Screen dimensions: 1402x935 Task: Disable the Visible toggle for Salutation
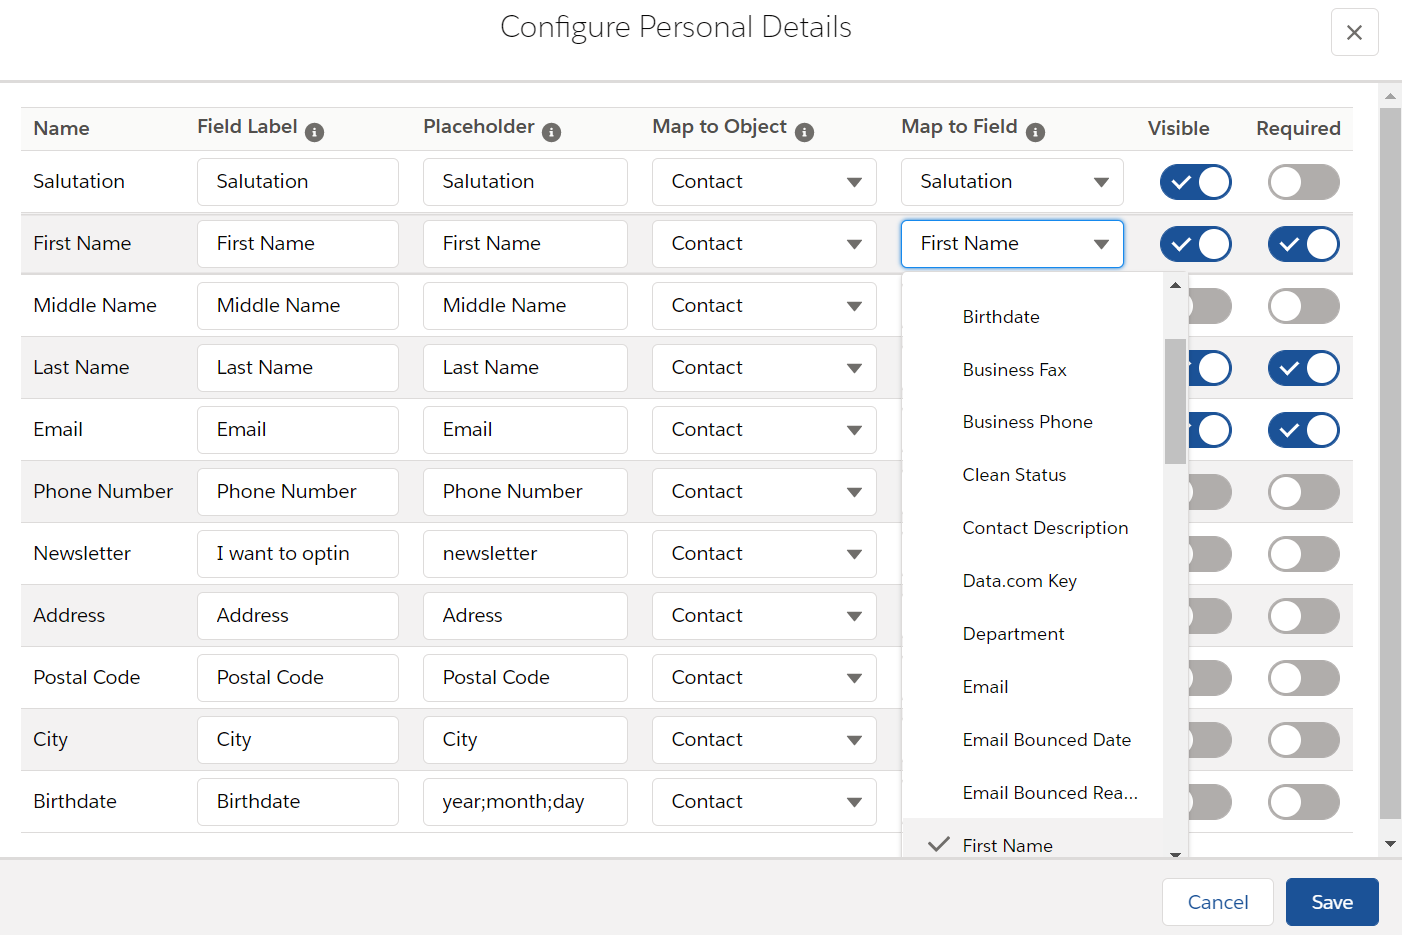(1196, 182)
